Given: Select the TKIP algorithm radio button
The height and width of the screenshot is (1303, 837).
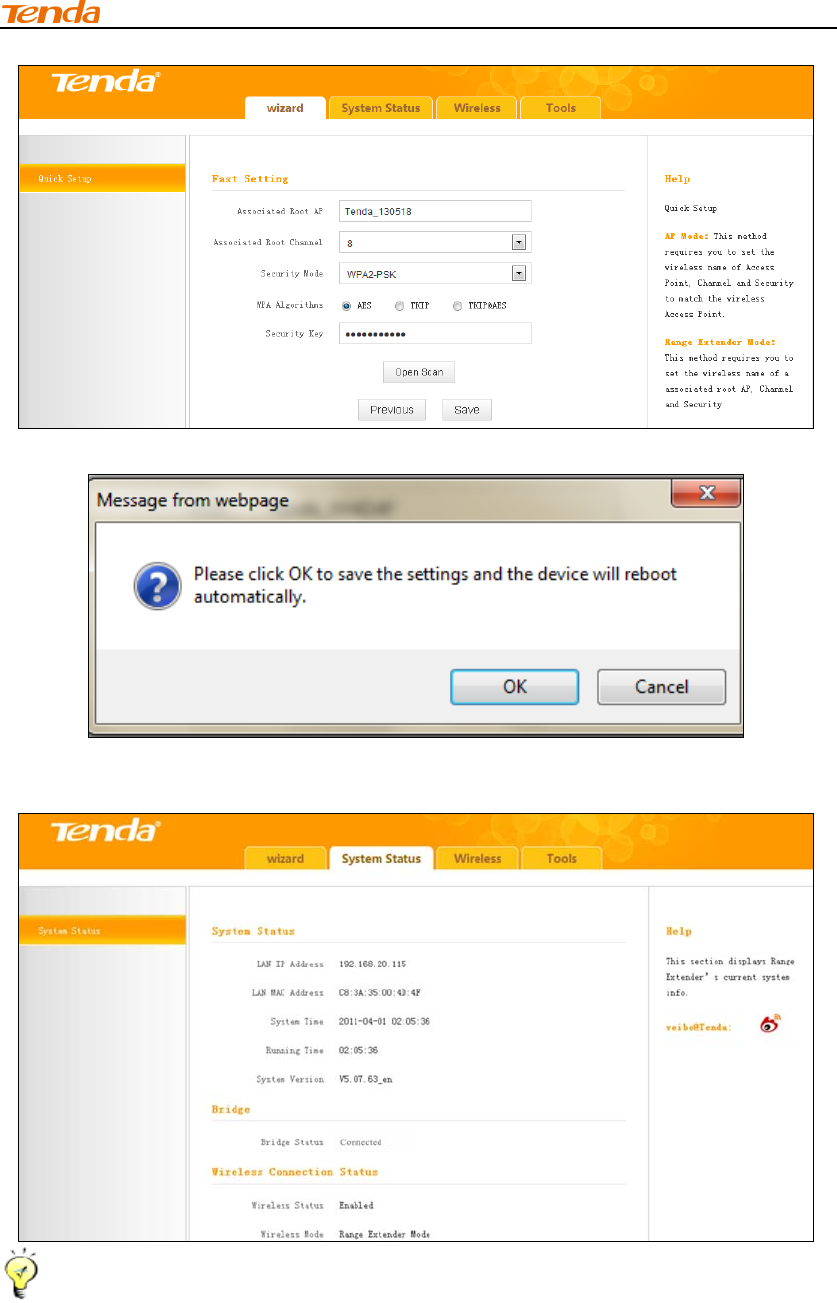Looking at the screenshot, I should tap(399, 306).
